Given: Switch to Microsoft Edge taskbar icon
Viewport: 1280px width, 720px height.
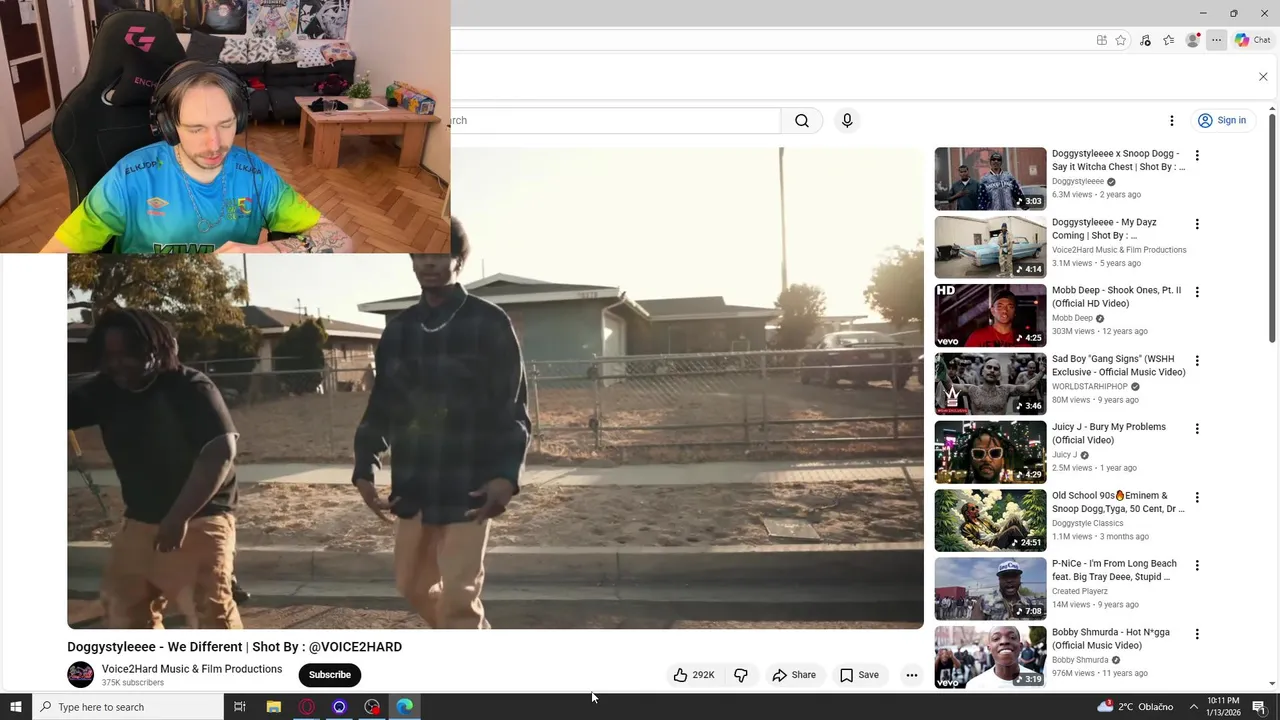Looking at the screenshot, I should coord(405,707).
